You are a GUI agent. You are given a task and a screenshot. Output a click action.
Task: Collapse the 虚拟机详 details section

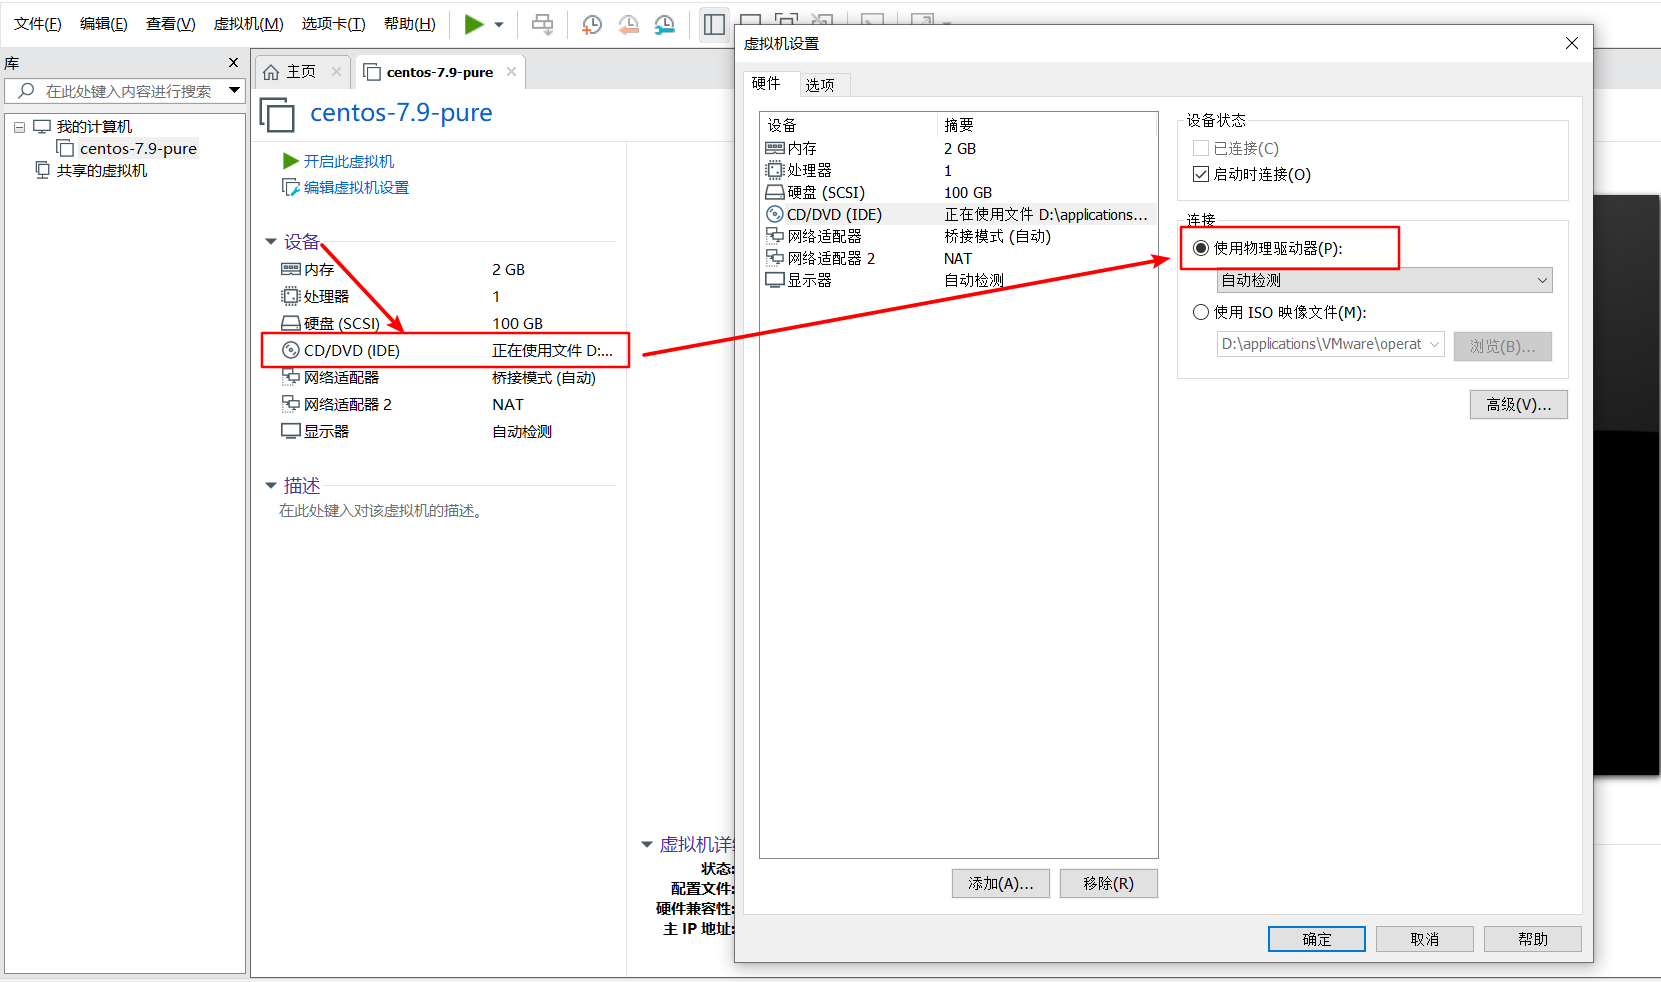[647, 845]
